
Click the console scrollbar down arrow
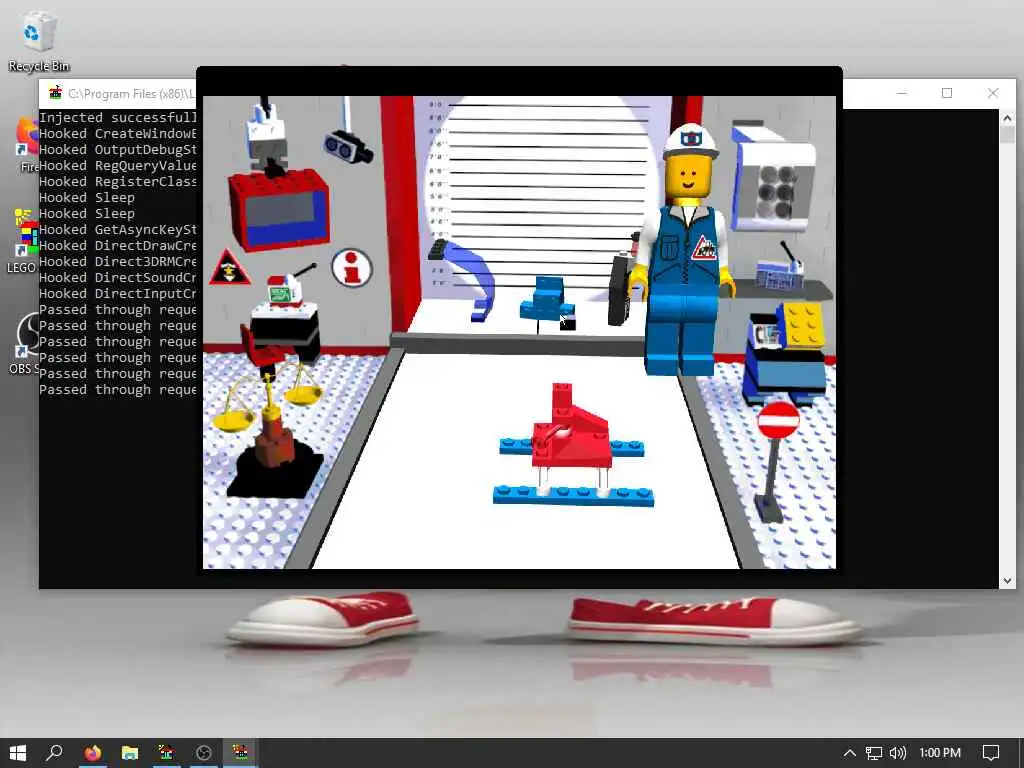pyautogui.click(x=1007, y=581)
